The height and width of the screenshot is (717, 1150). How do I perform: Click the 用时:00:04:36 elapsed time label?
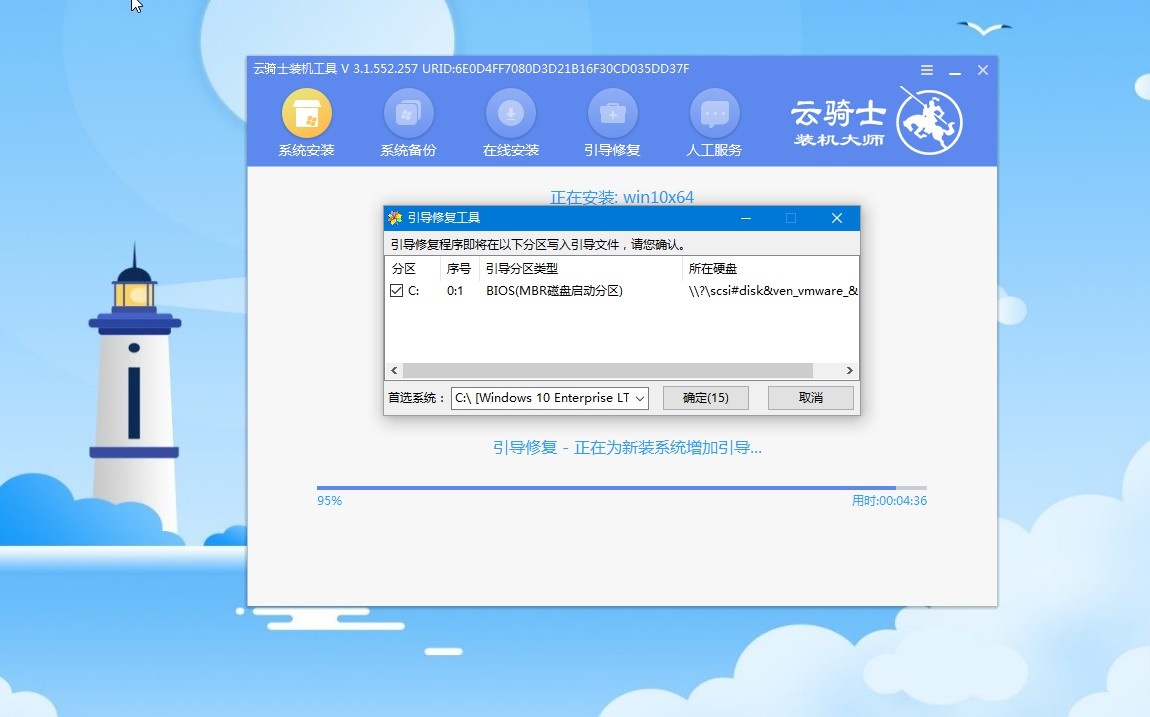coord(889,501)
